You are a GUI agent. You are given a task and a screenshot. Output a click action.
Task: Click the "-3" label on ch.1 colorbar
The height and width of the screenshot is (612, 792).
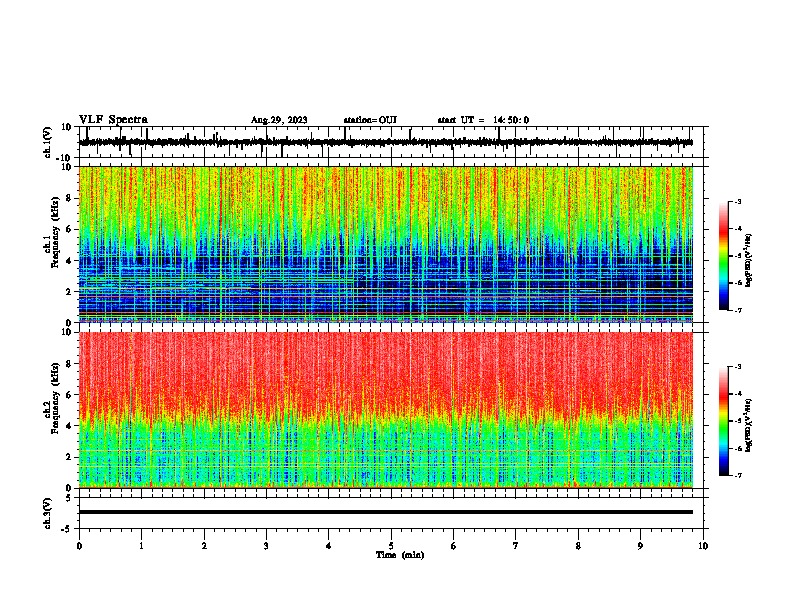tap(738, 201)
